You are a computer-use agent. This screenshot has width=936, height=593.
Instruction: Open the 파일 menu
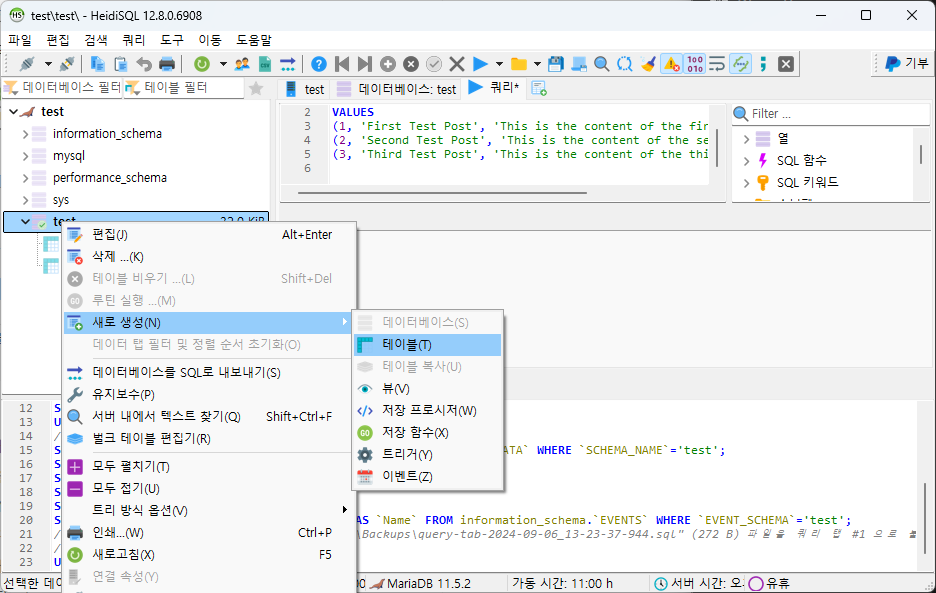click(20, 40)
